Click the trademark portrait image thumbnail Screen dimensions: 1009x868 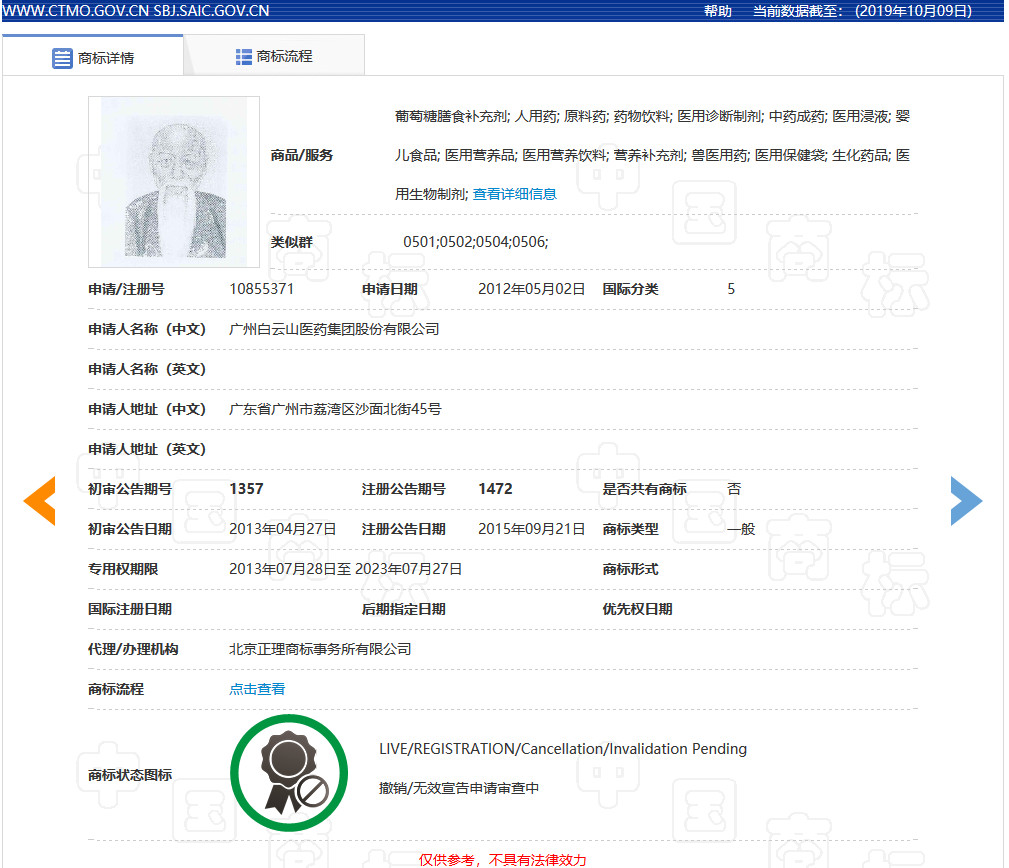point(173,181)
